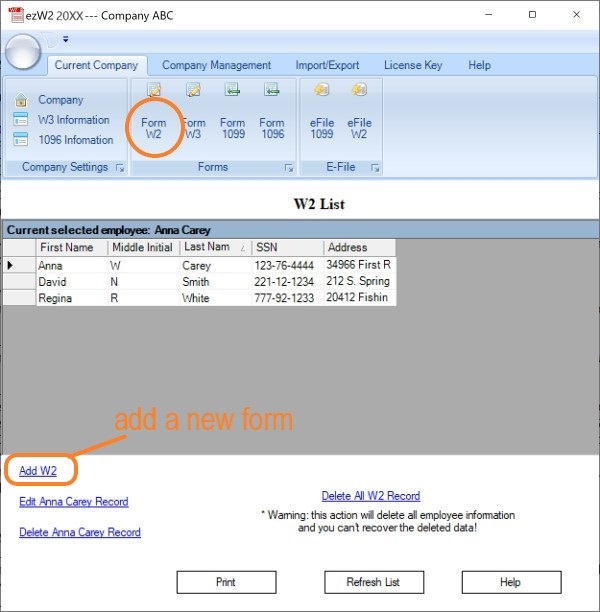Open 1096 Infomation settings
This screenshot has width=600, height=612.
(x=76, y=139)
